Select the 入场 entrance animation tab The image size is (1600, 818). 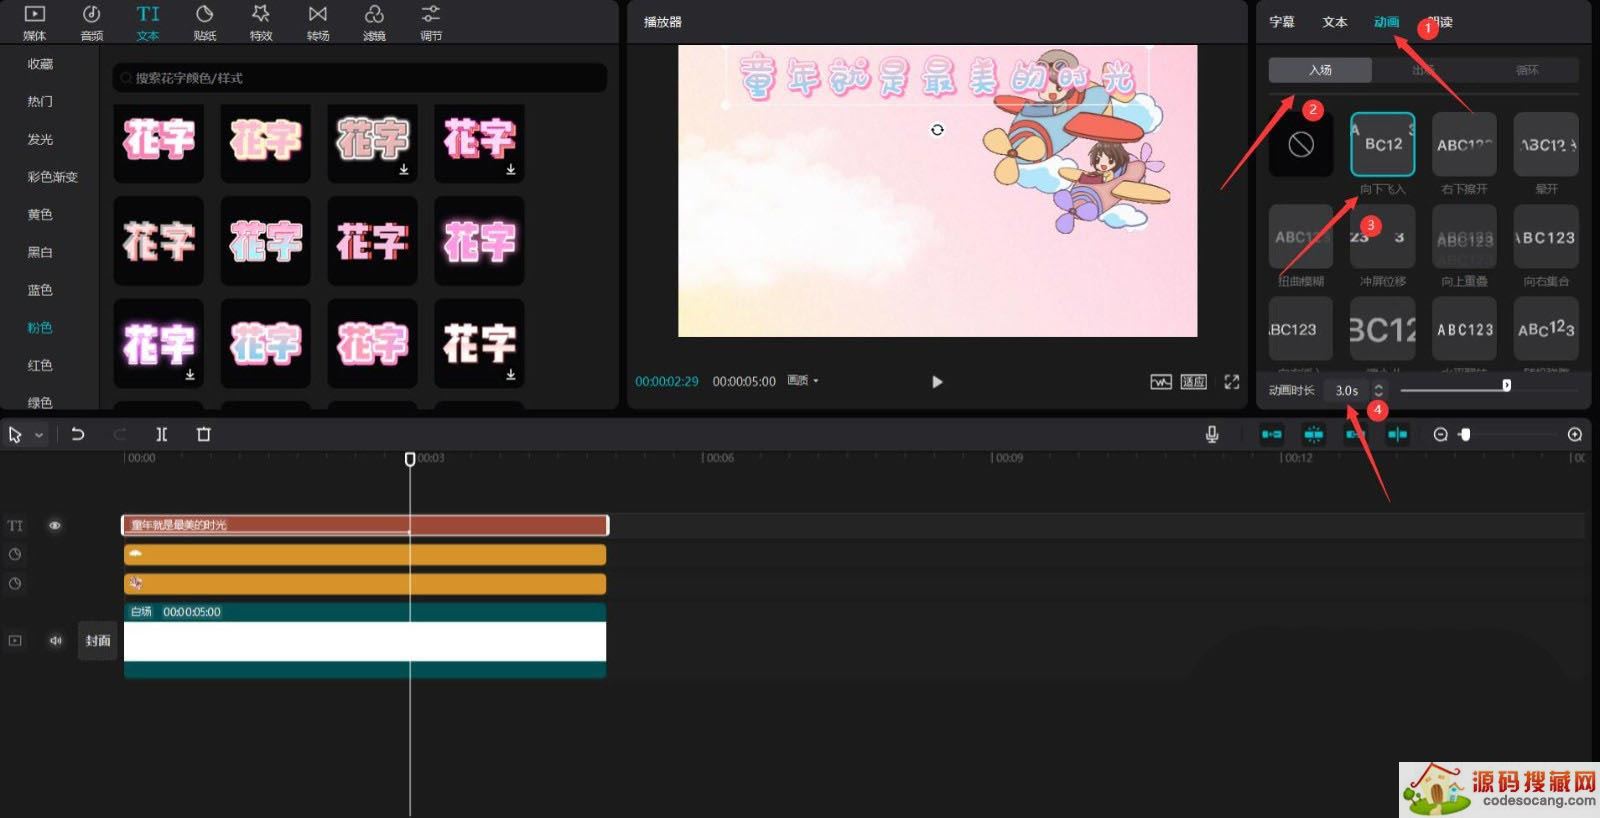point(1320,70)
